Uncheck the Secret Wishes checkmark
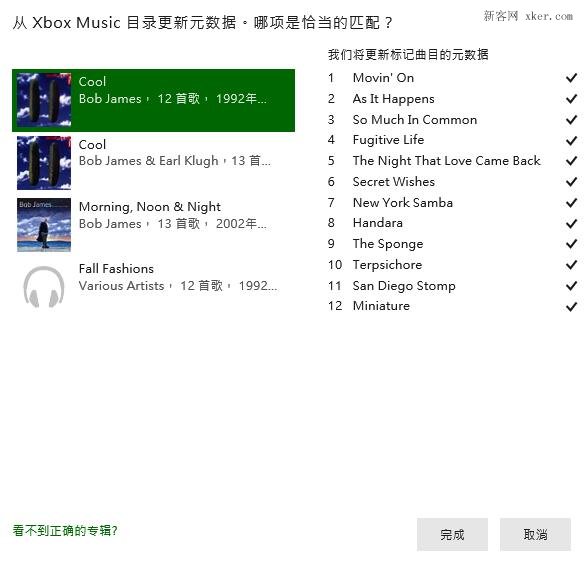Viewport: 588px width, 563px height. tap(571, 182)
